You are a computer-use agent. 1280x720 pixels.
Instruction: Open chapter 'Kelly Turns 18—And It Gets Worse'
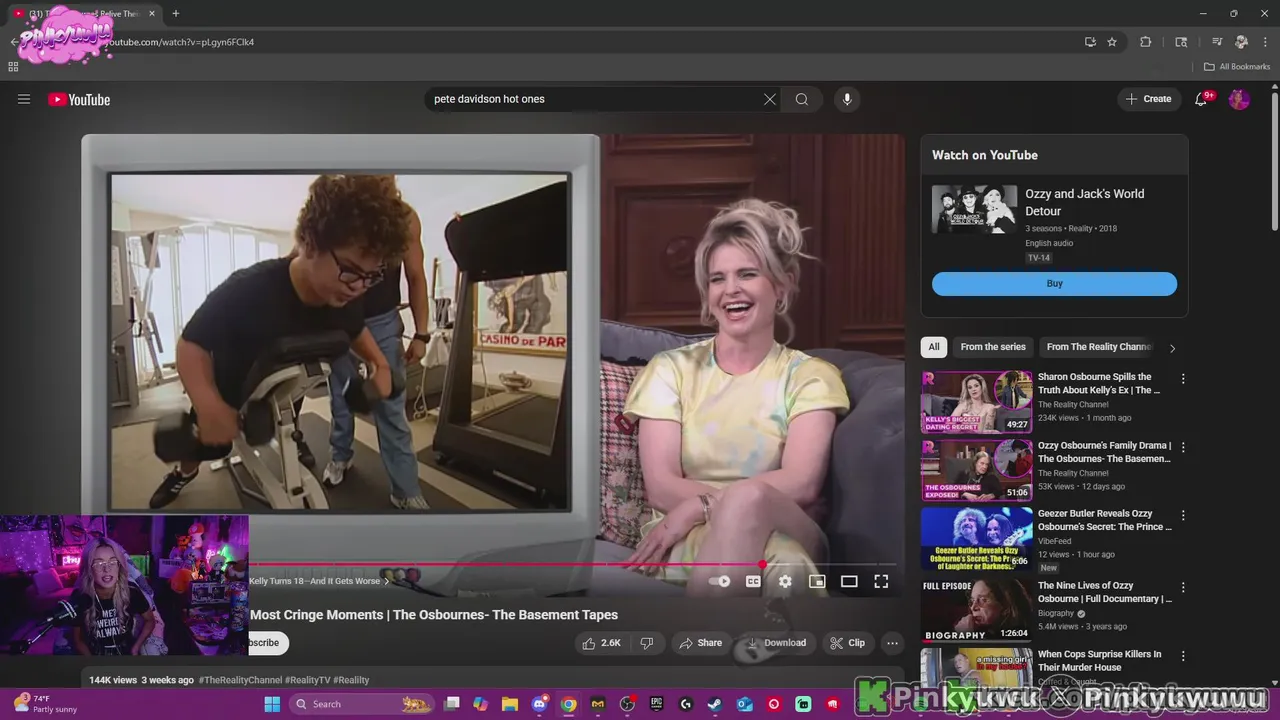[319, 581]
